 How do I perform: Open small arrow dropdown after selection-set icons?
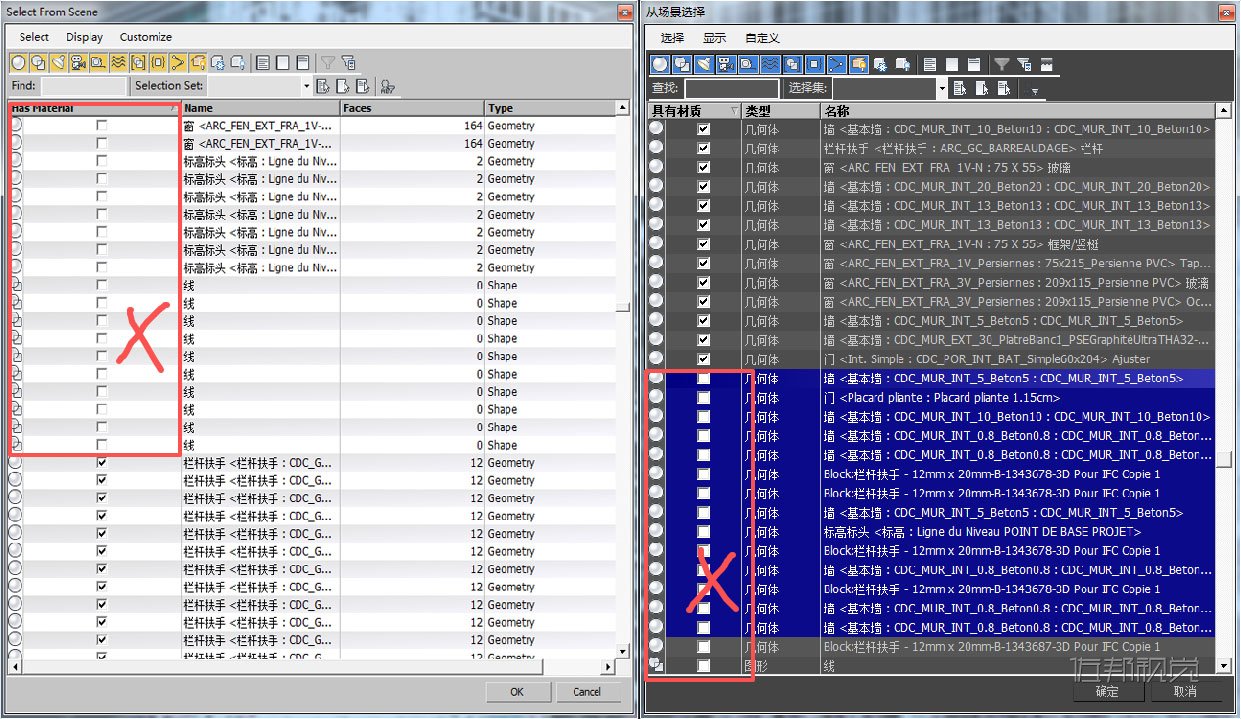(x=1034, y=91)
